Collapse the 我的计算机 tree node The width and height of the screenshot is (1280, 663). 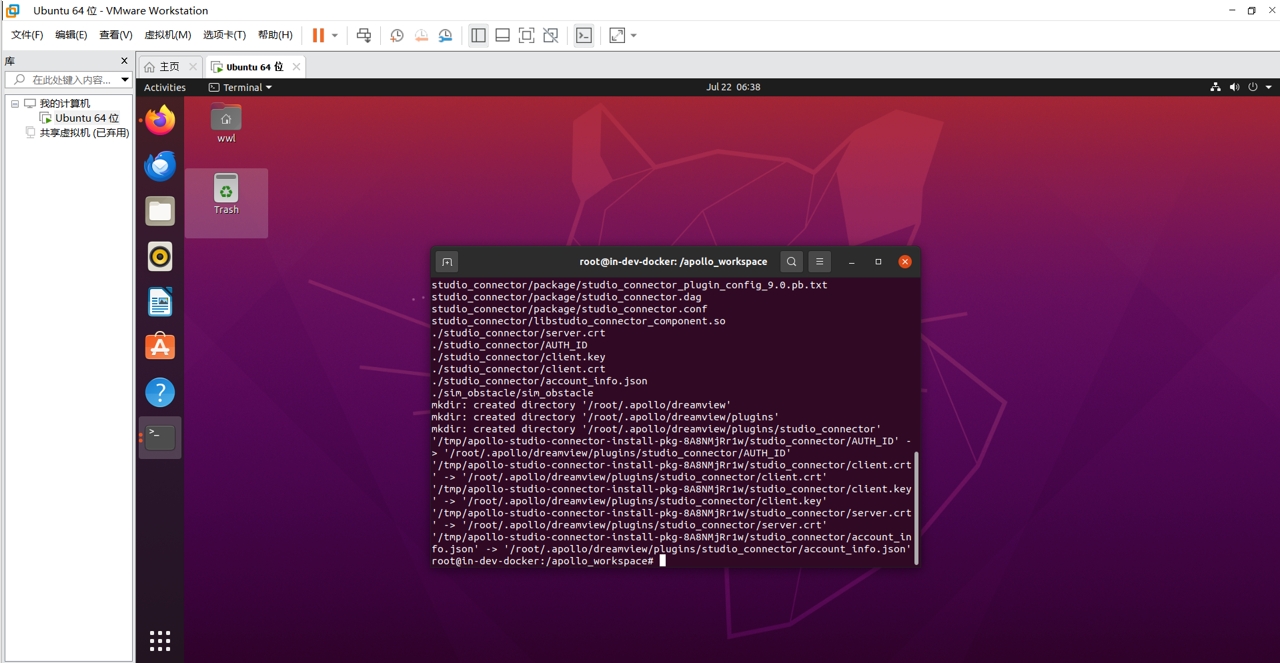[14, 103]
